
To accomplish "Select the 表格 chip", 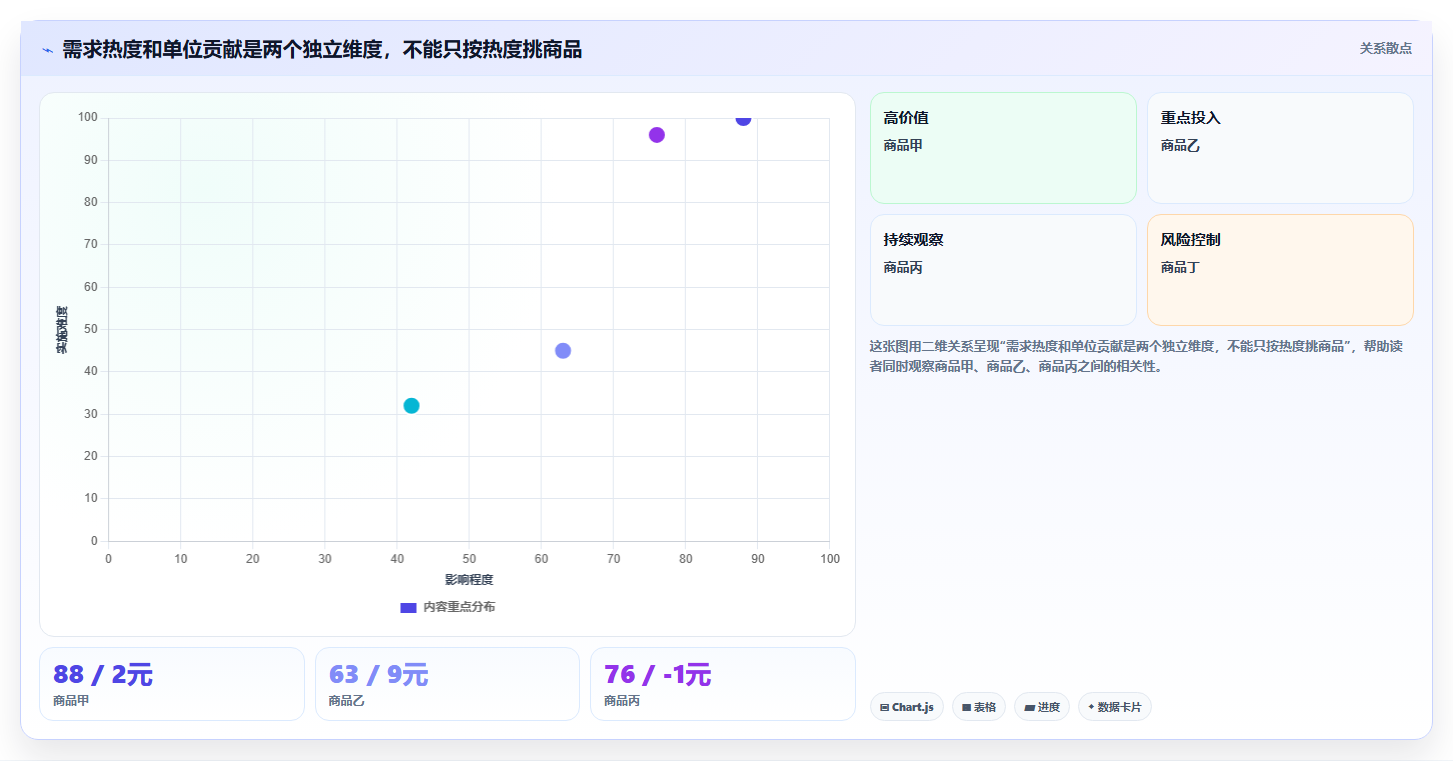I will tap(979, 707).
